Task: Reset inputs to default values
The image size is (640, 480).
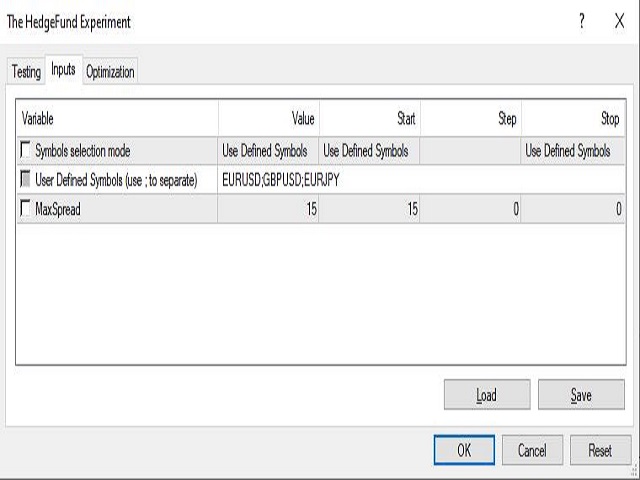Action: pos(600,450)
